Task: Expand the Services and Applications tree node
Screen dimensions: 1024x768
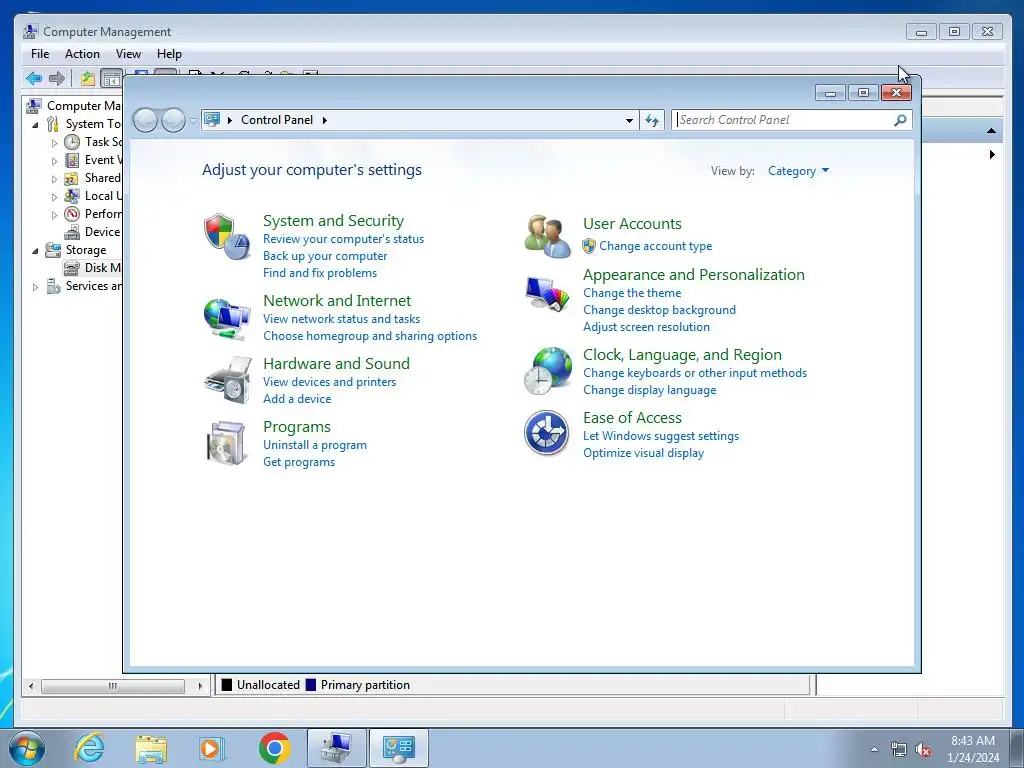Action: point(35,287)
